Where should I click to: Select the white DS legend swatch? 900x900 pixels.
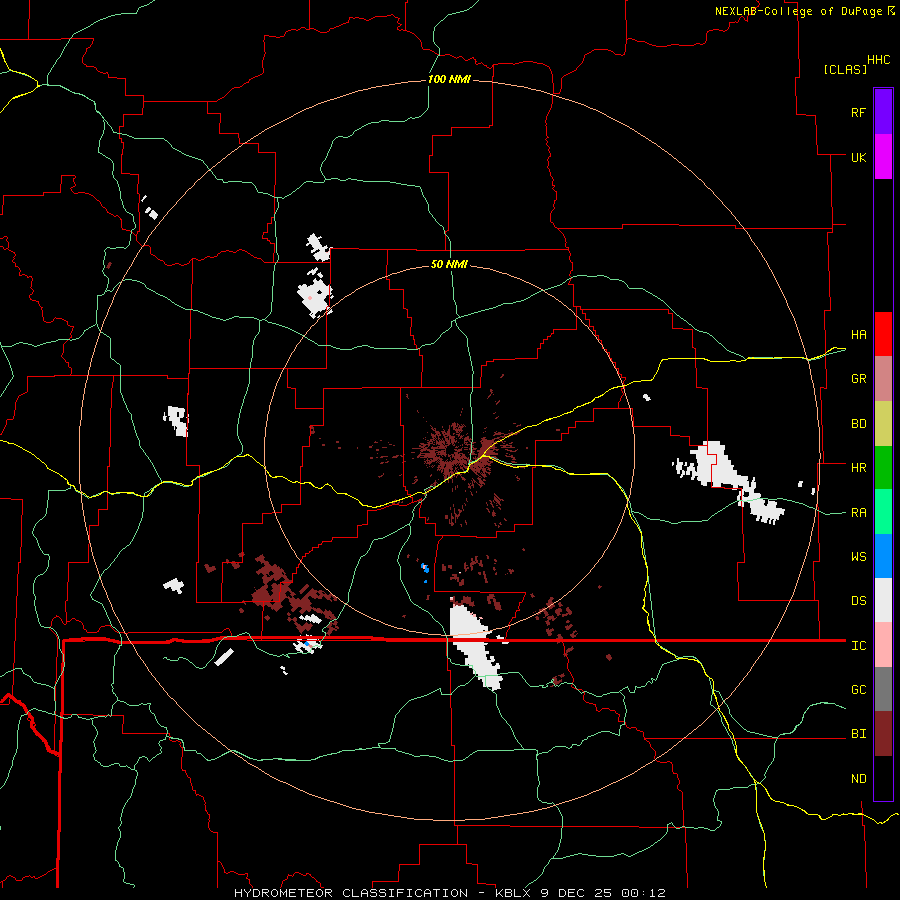pyautogui.click(x=883, y=600)
